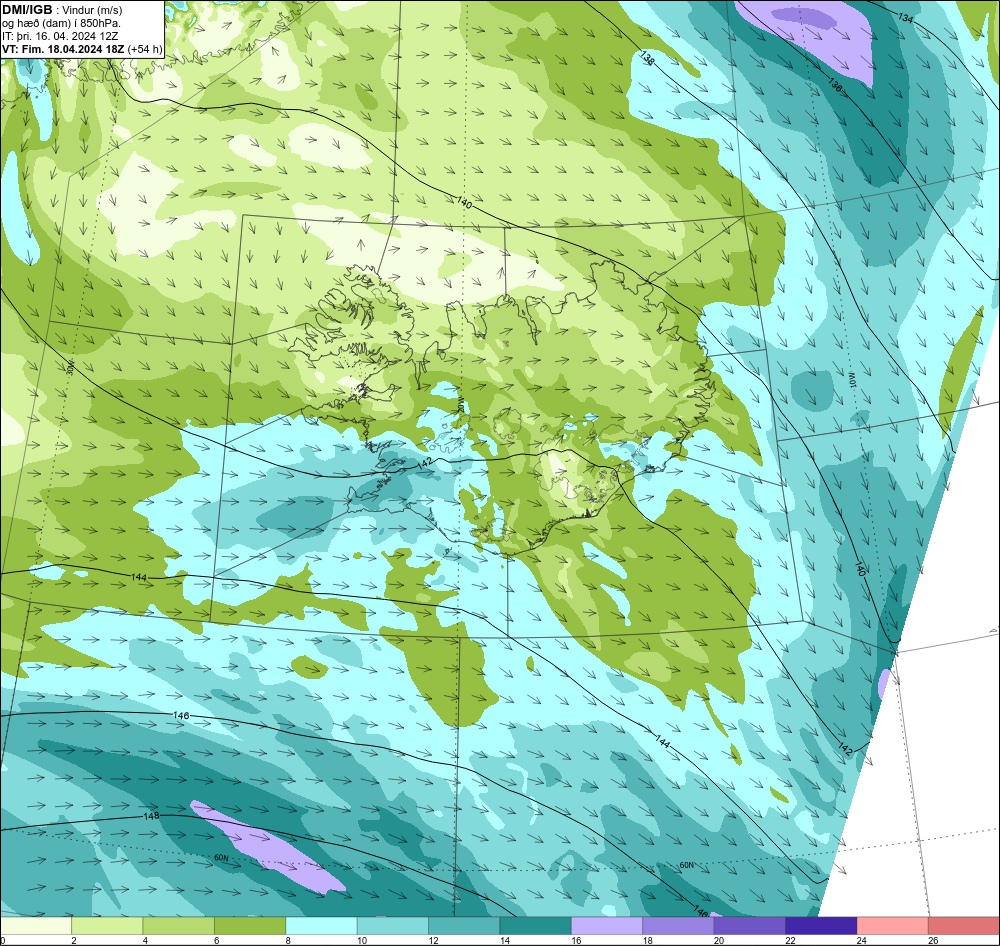Click the '30W' longitude label

[x=70, y=366]
